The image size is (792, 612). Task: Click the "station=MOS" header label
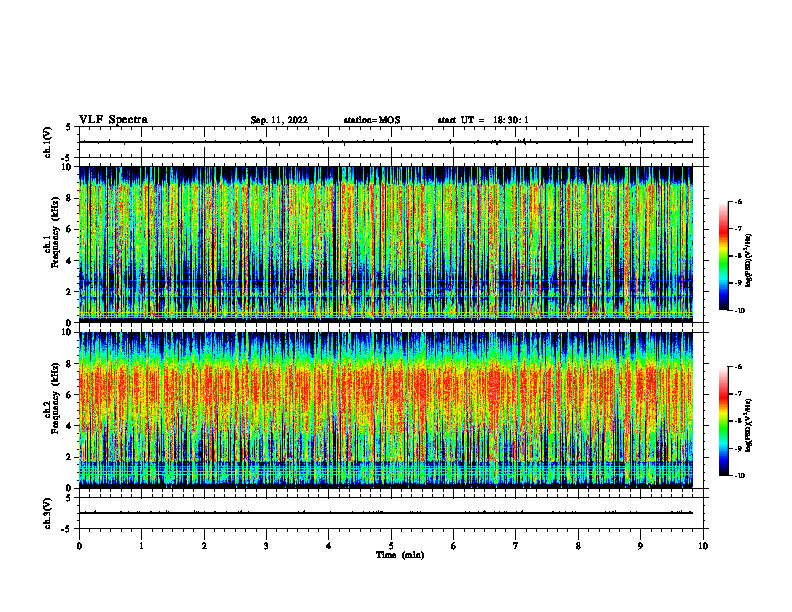pyautogui.click(x=372, y=120)
